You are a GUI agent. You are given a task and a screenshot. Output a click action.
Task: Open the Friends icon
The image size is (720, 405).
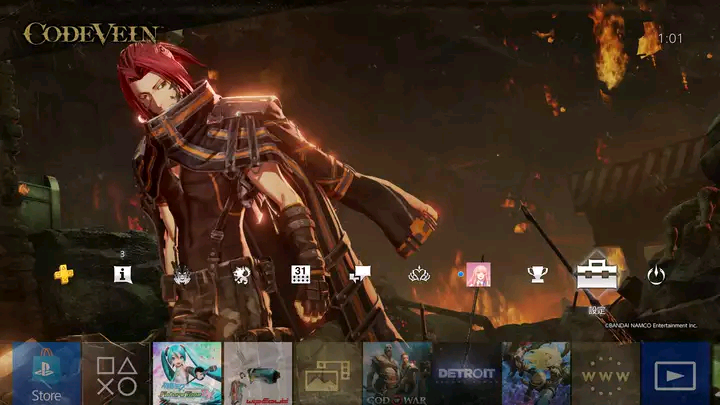coord(182,275)
